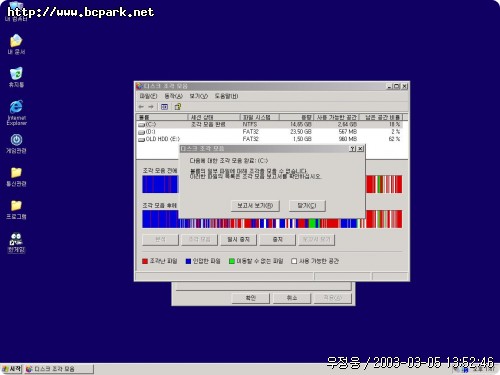Viewport: 500px width, 375px height.
Task: Click 확인 in the window behind the defragmenter
Action: (250, 298)
